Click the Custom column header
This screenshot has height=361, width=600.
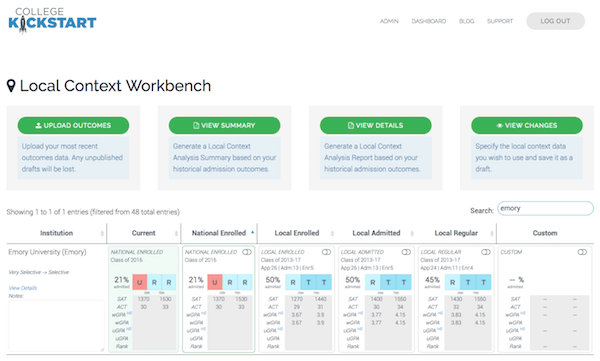(x=545, y=233)
